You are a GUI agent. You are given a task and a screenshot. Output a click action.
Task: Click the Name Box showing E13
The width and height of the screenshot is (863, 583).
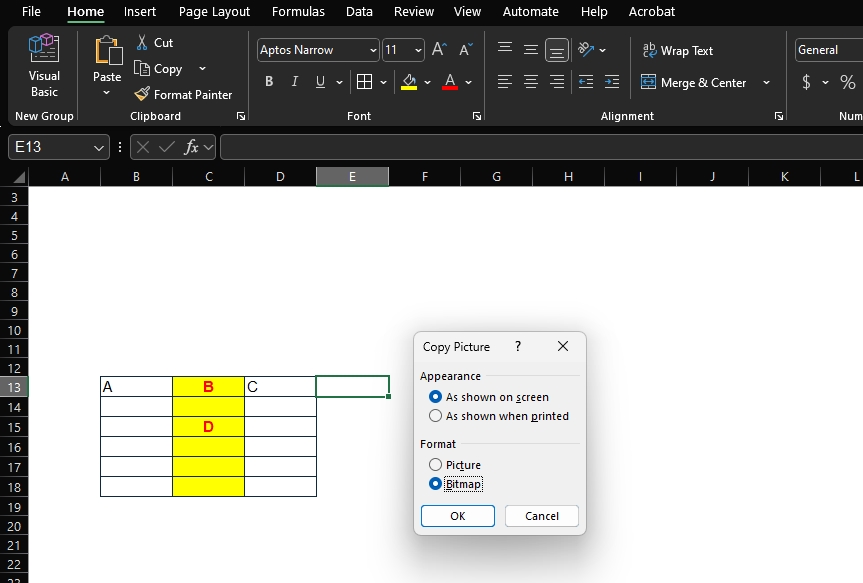click(50, 147)
